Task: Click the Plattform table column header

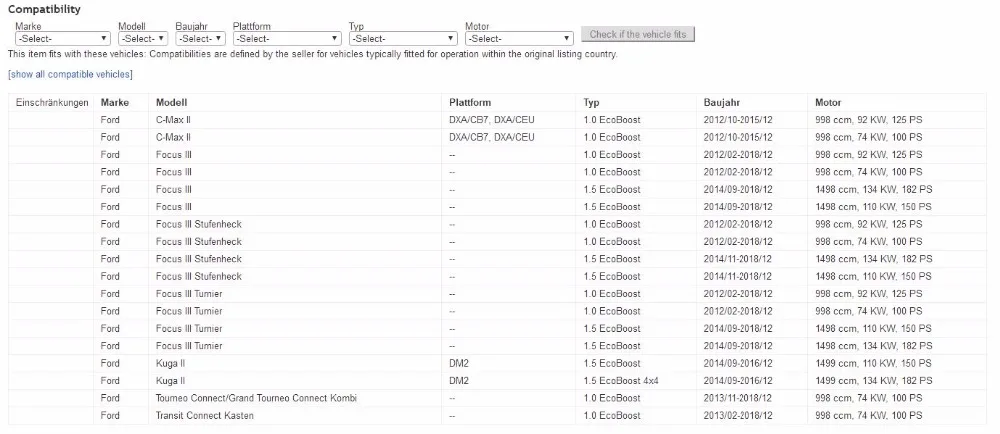Action: (x=470, y=103)
